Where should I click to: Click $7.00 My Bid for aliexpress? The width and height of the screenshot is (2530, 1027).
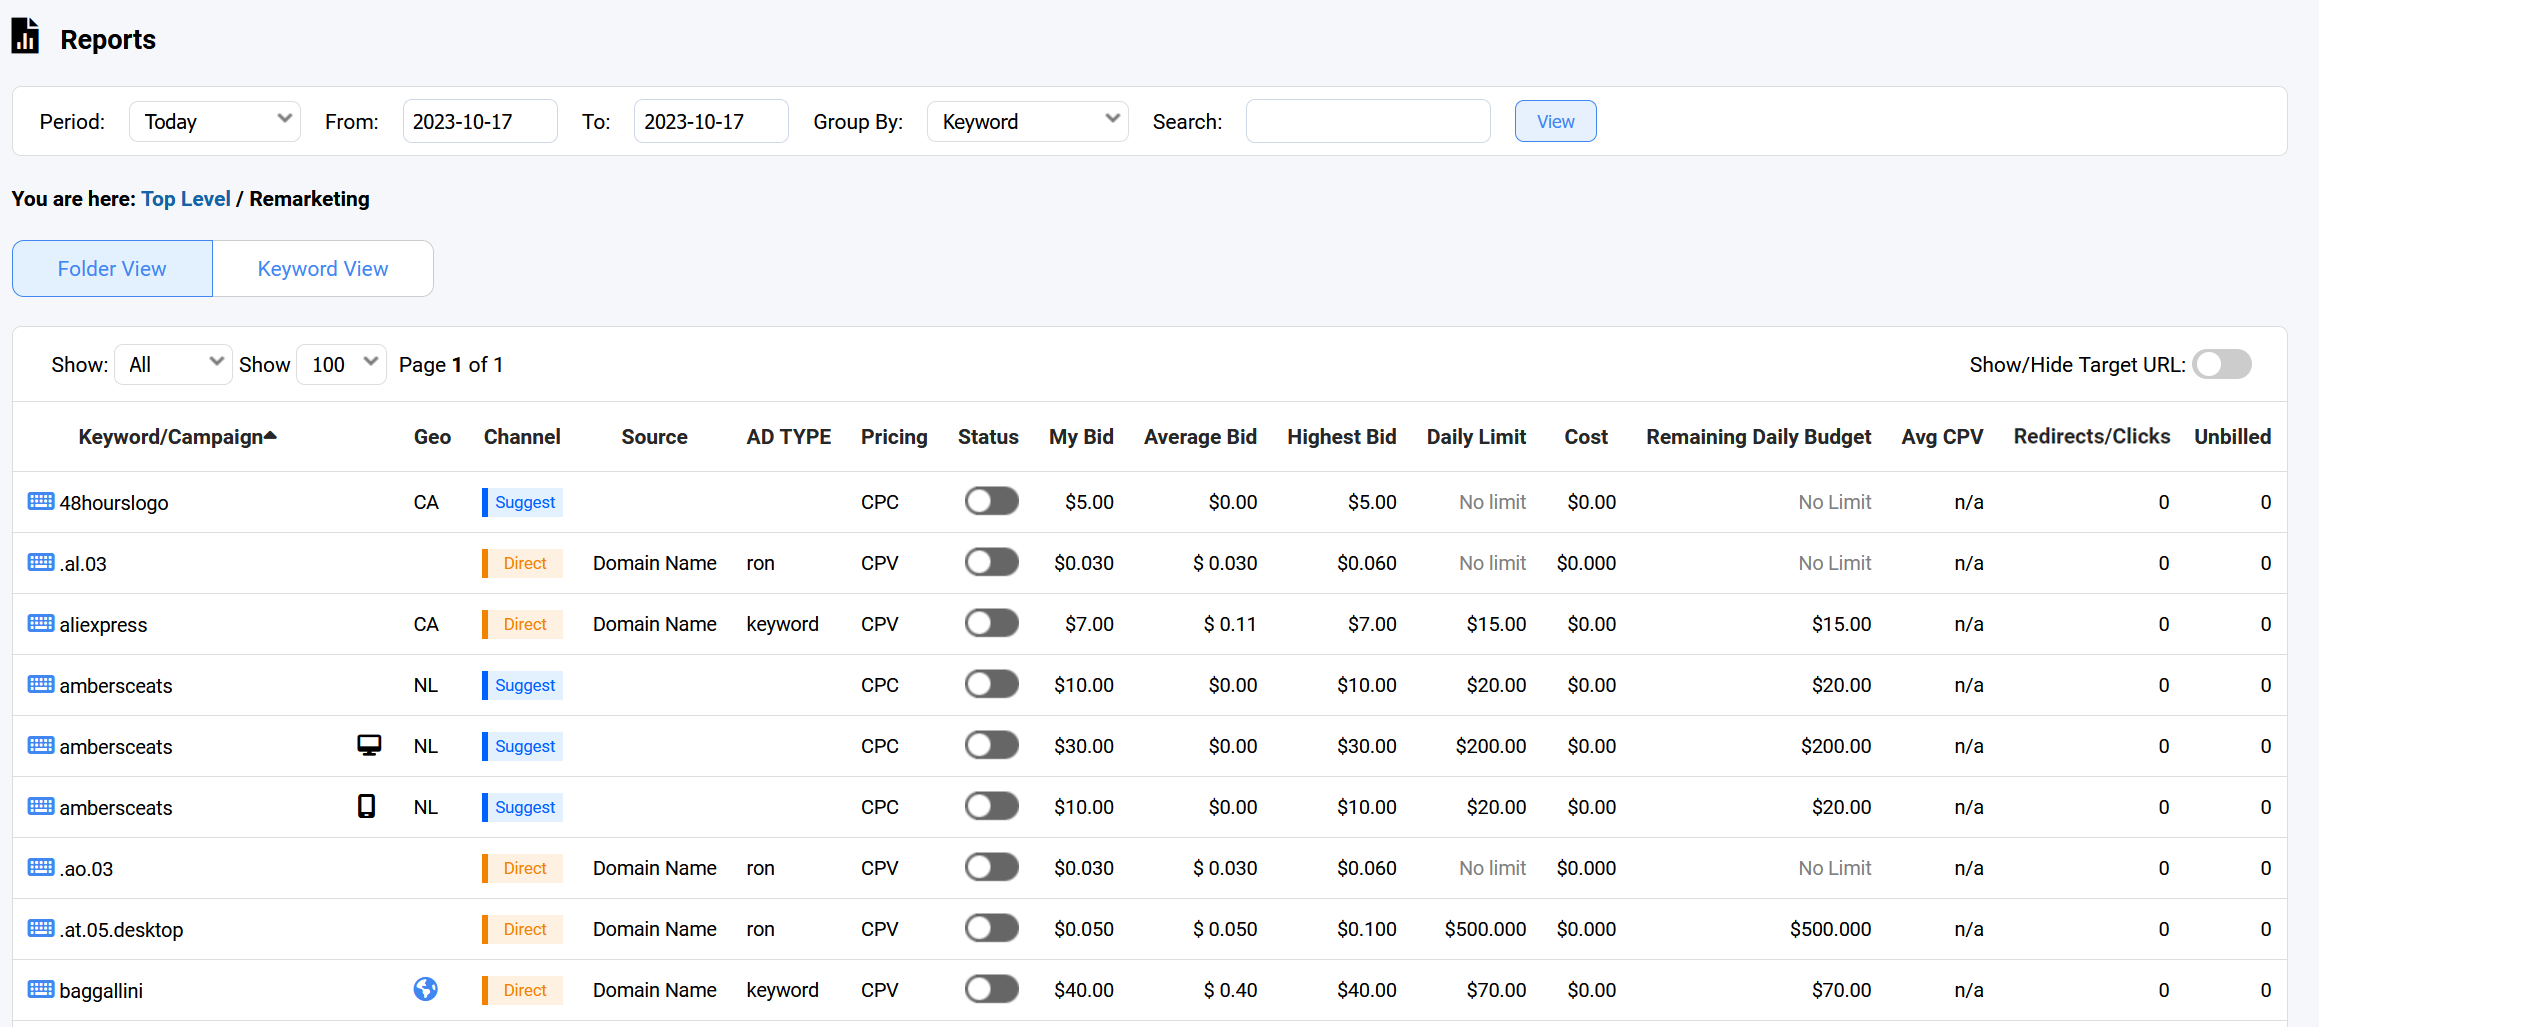1089,624
